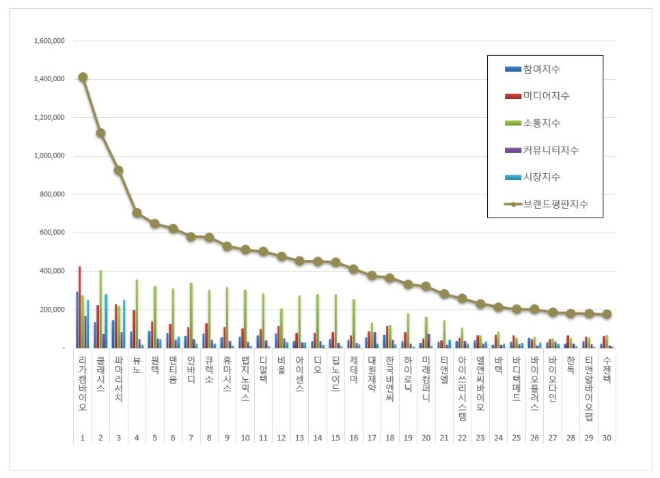Select the 뷰노 line marker at rank 4
The image size is (660, 478).
[137, 213]
